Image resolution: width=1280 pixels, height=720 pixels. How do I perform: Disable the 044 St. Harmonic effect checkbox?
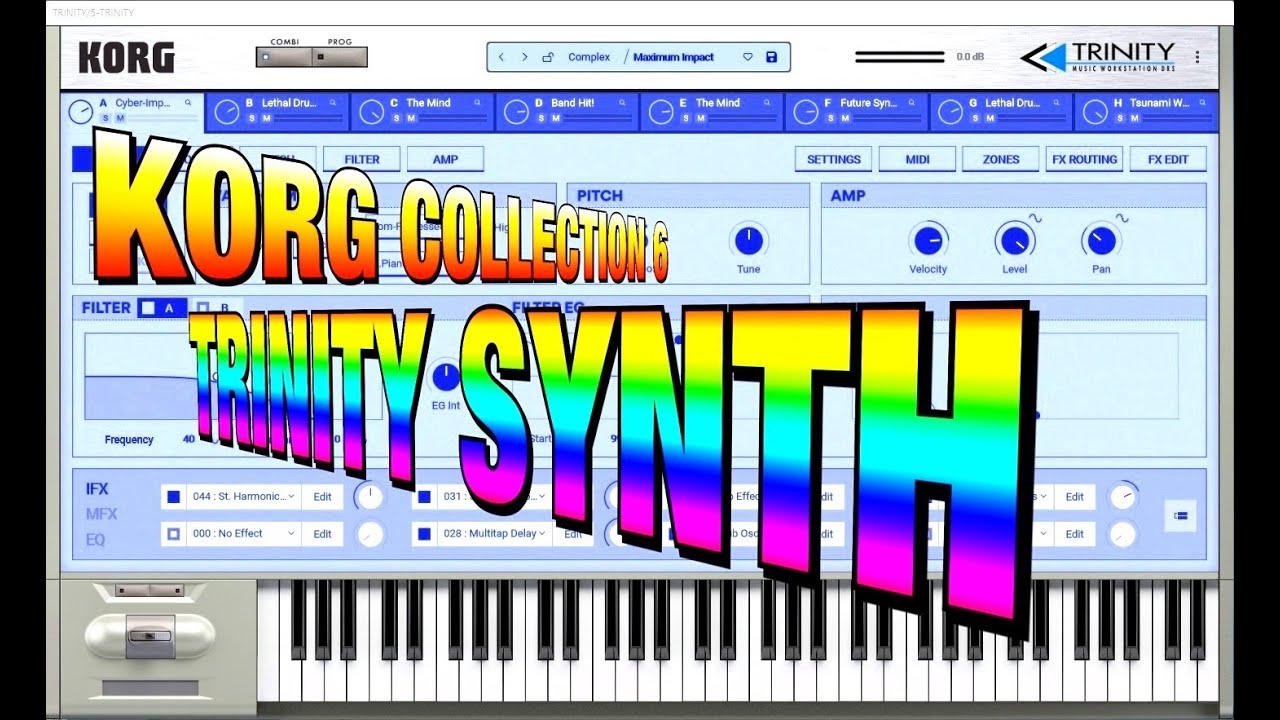coord(174,496)
